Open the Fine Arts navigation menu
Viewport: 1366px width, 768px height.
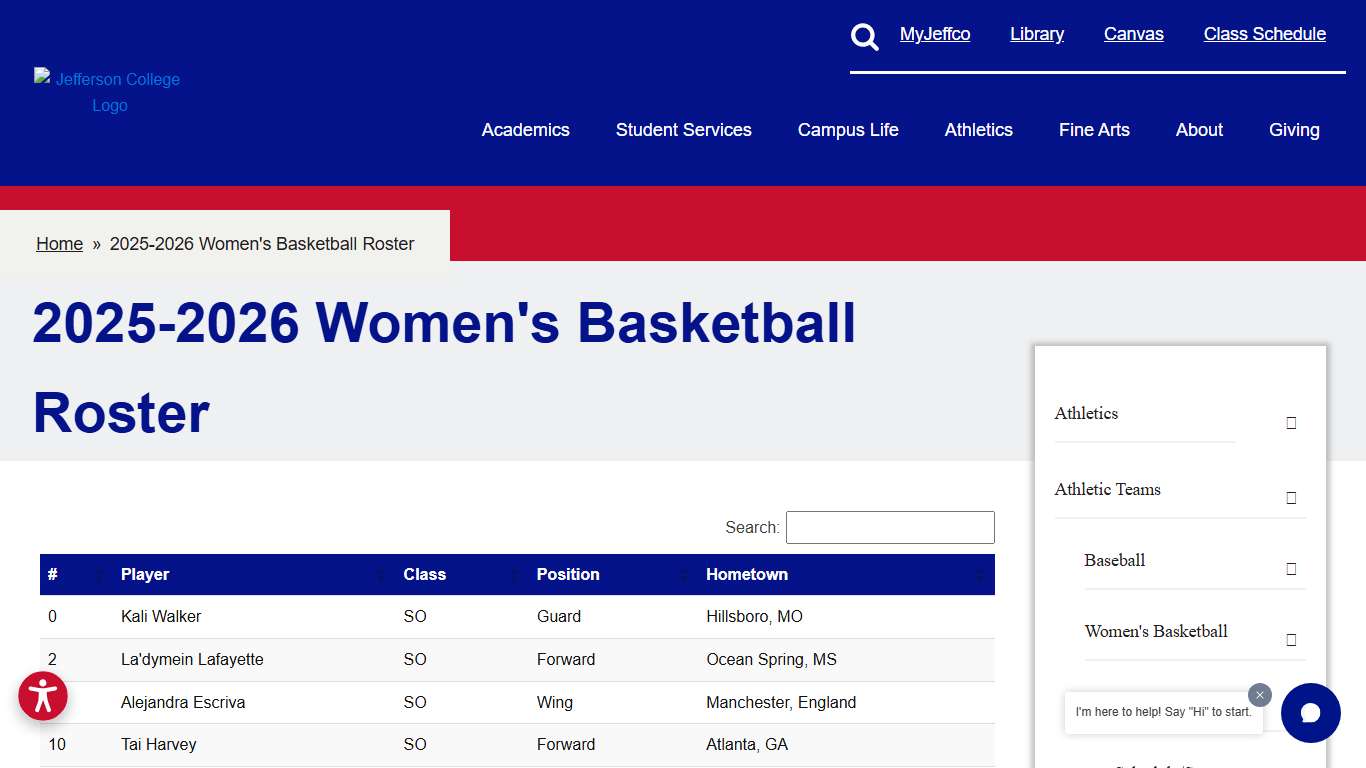[x=1094, y=129]
